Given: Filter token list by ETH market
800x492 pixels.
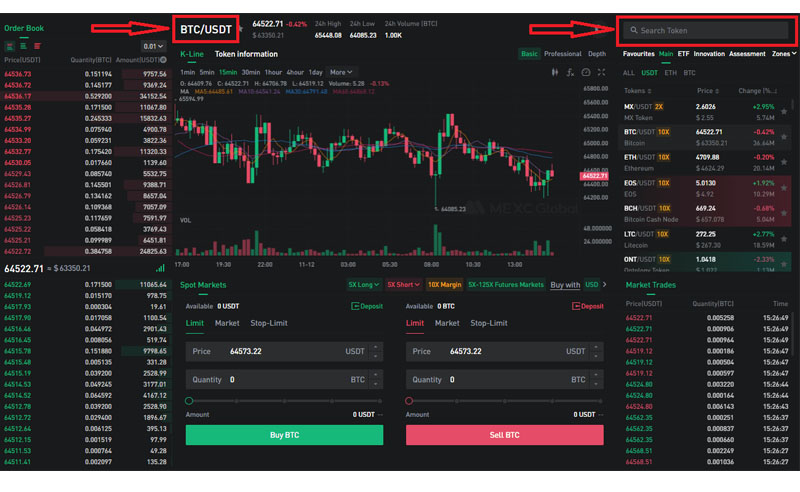Looking at the screenshot, I should [x=670, y=73].
